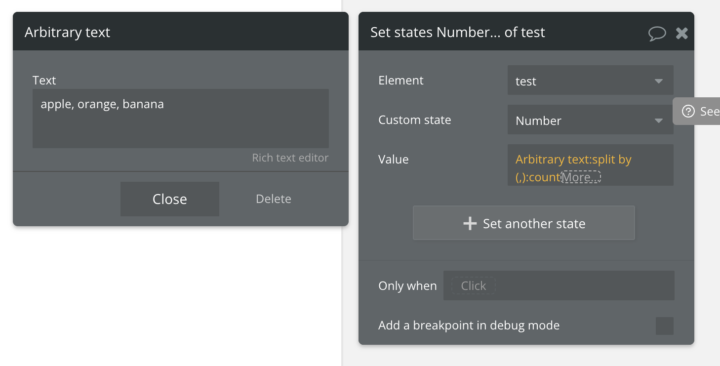Click the Element label

coord(401,80)
